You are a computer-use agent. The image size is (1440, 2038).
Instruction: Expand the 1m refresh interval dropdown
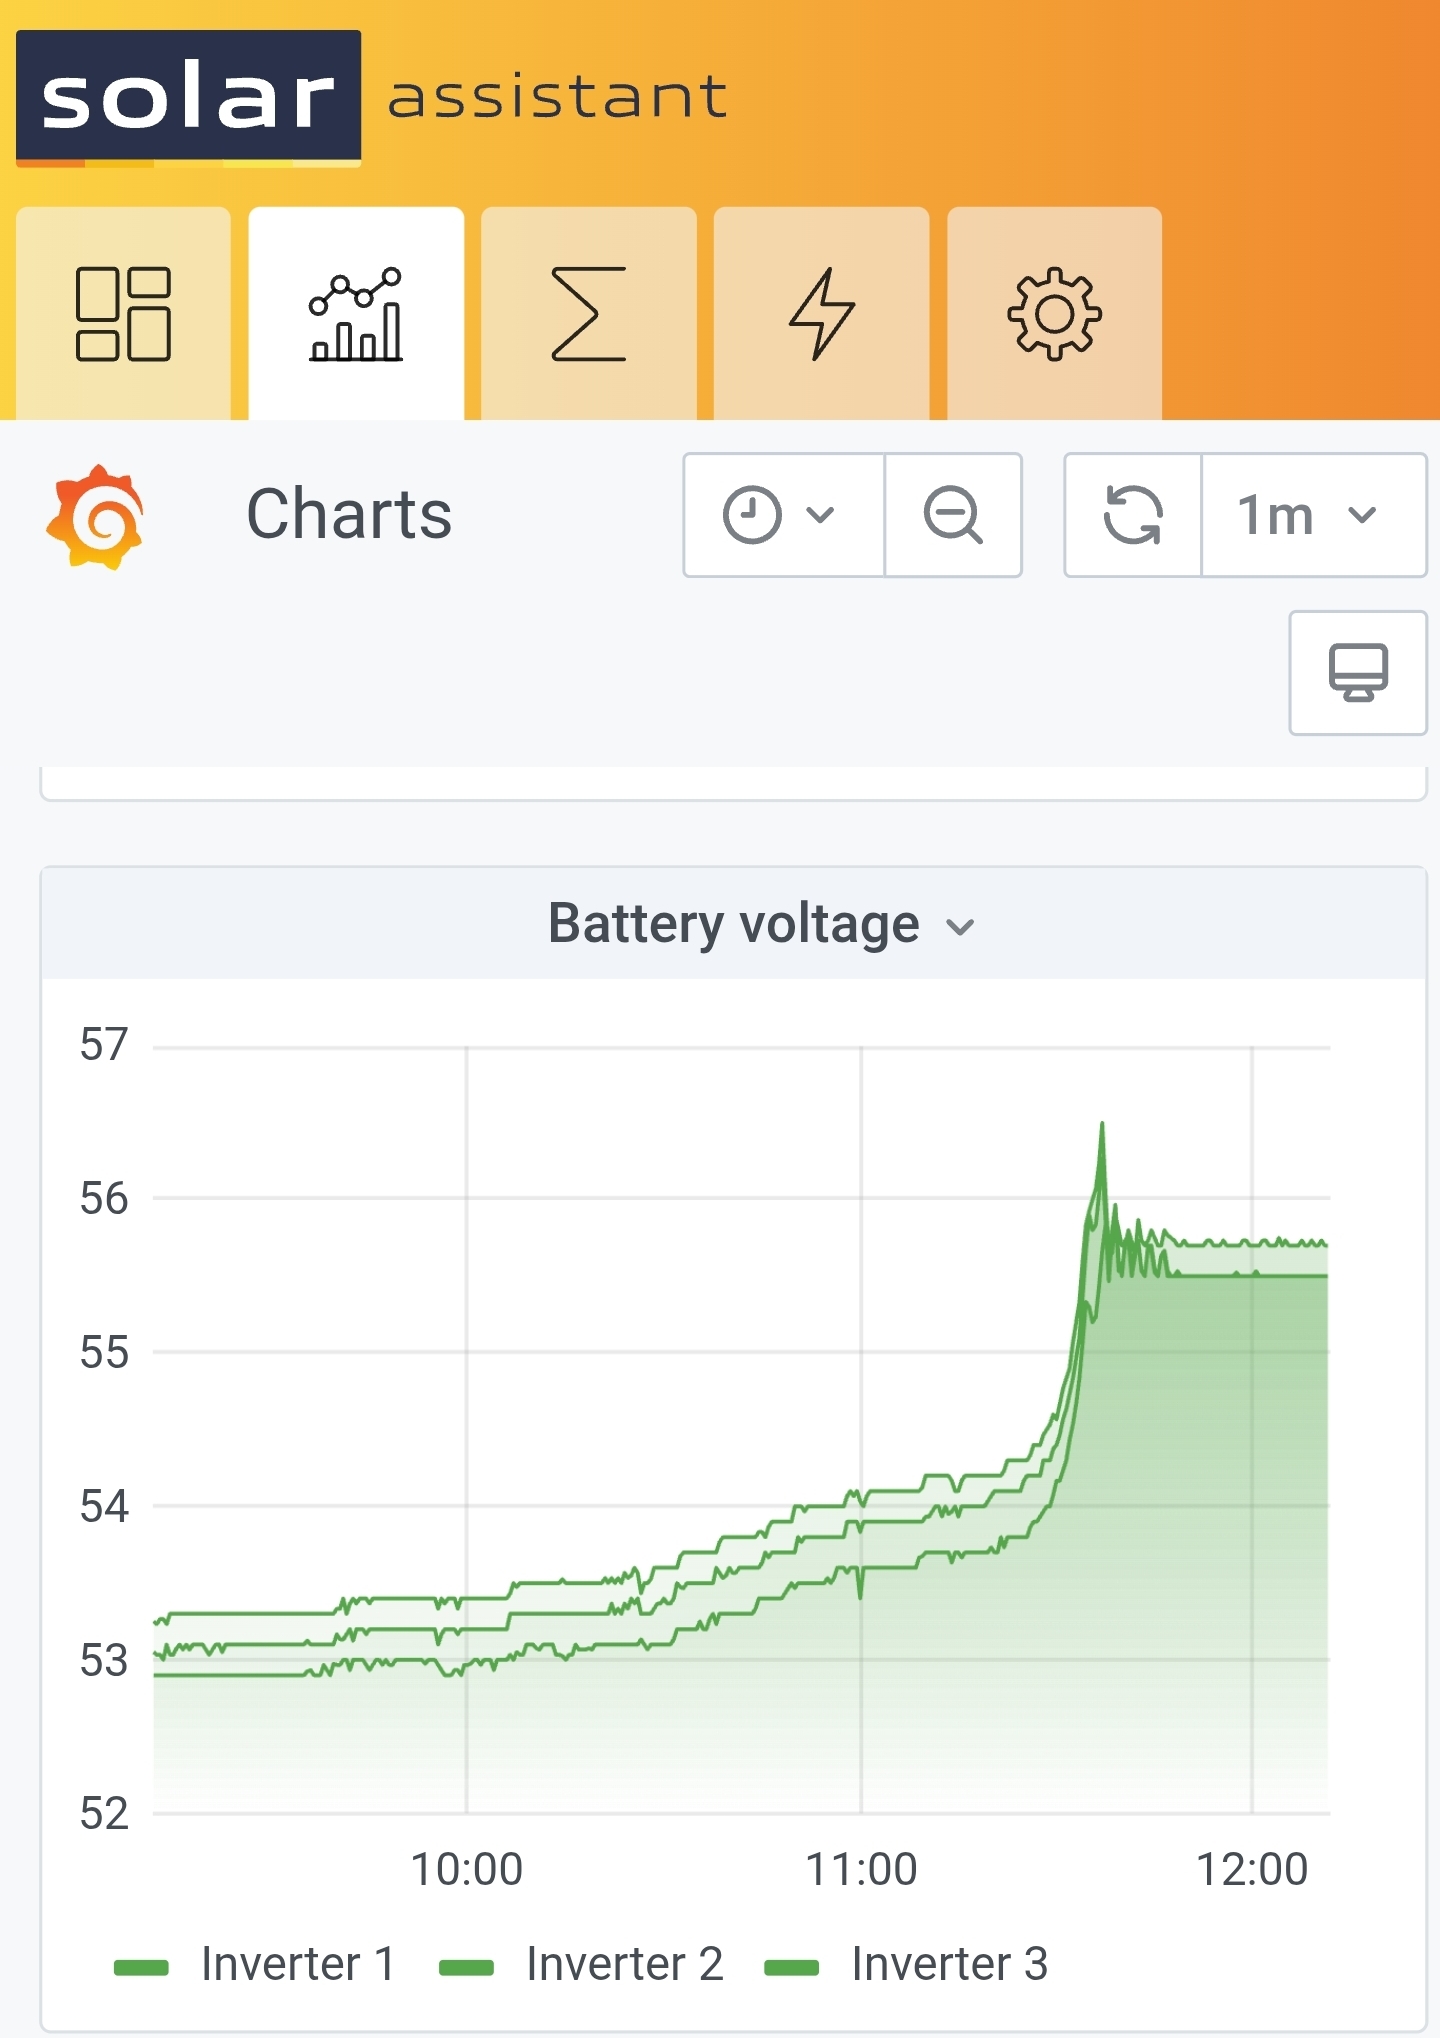pos(1314,515)
